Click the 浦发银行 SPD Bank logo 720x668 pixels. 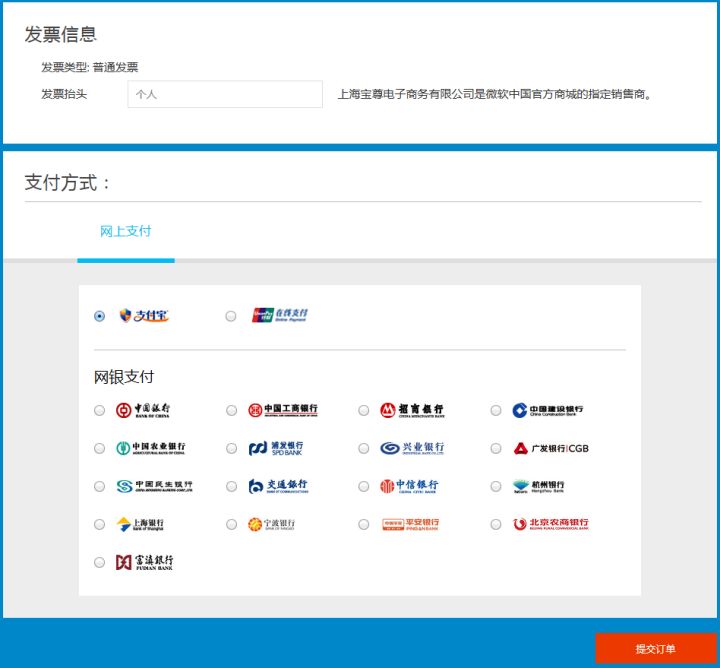276,448
